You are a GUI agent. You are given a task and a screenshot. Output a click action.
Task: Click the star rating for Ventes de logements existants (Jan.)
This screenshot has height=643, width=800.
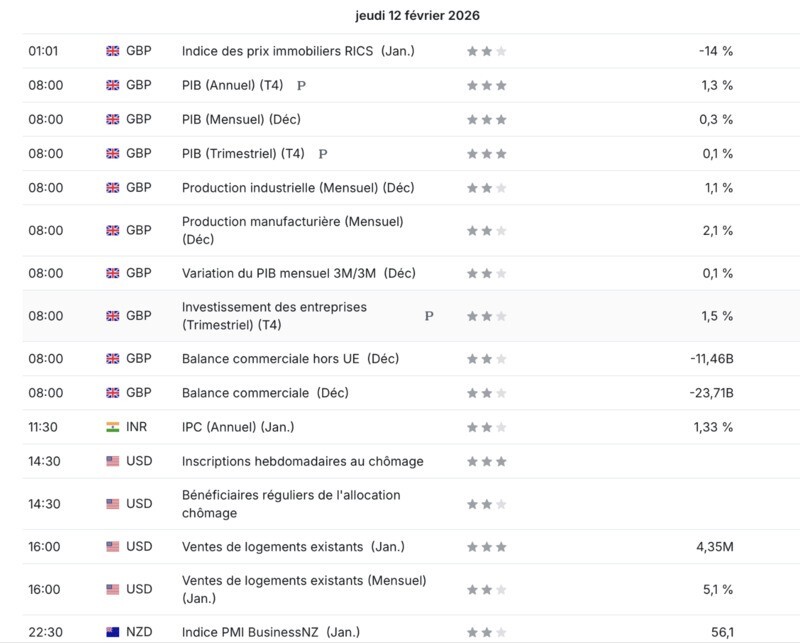coord(487,547)
